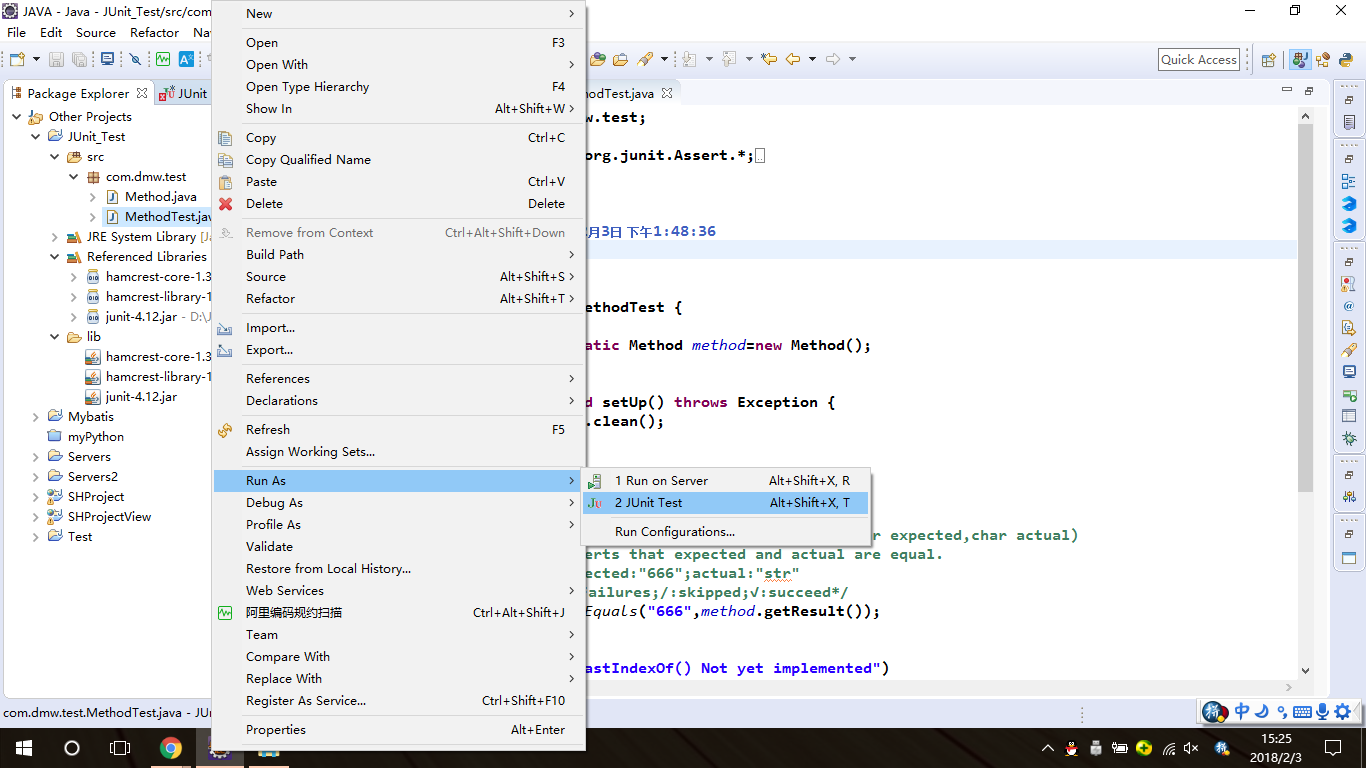Open the New wizard dropdown arrow
The image size is (1366, 768).
(37, 60)
